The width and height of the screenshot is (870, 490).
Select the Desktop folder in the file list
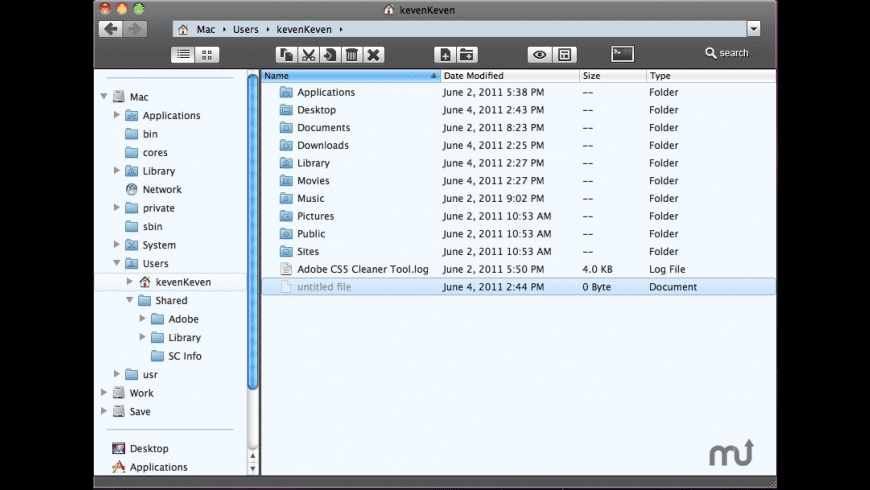click(x=518, y=110)
